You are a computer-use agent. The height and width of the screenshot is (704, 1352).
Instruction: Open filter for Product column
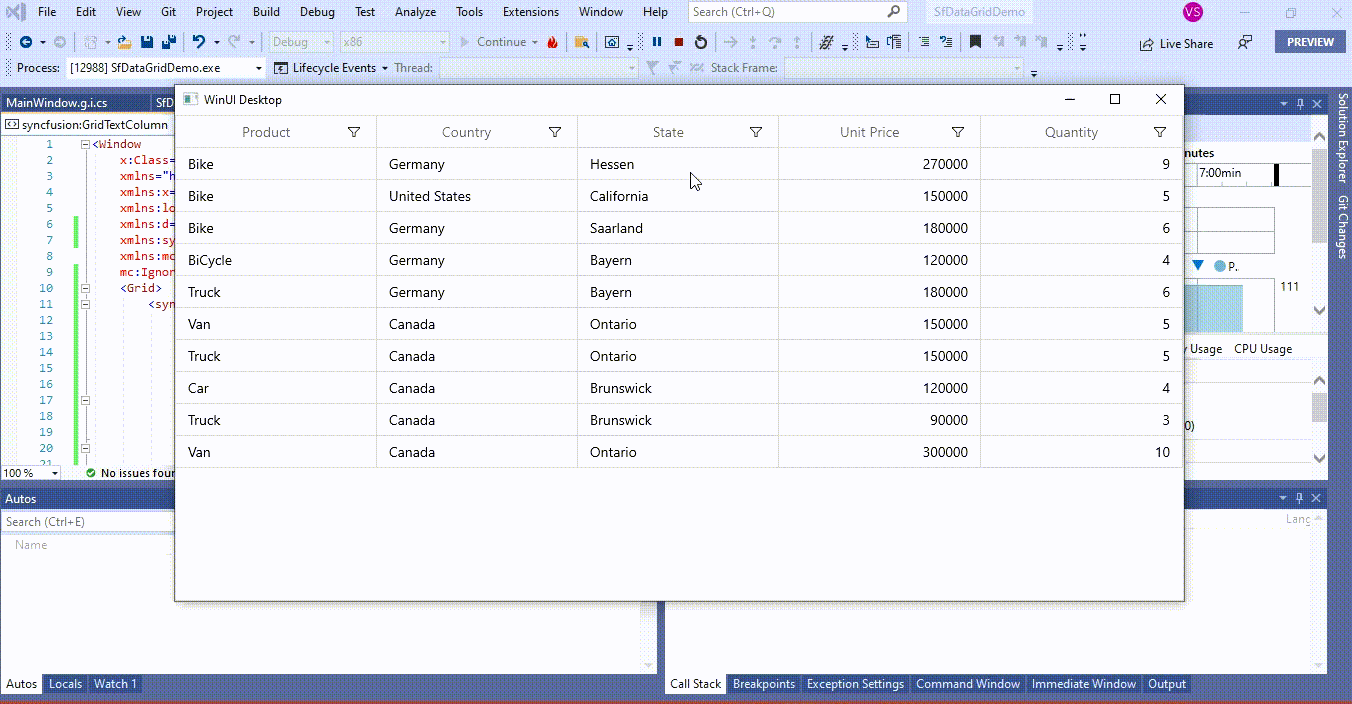click(354, 132)
